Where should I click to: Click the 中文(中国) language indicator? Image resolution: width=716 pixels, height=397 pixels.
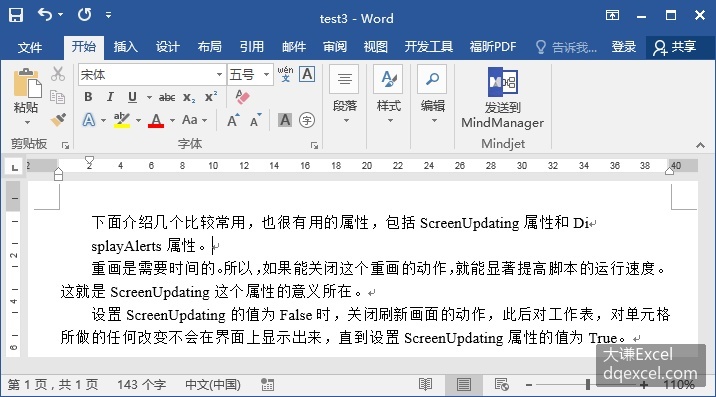(x=213, y=385)
